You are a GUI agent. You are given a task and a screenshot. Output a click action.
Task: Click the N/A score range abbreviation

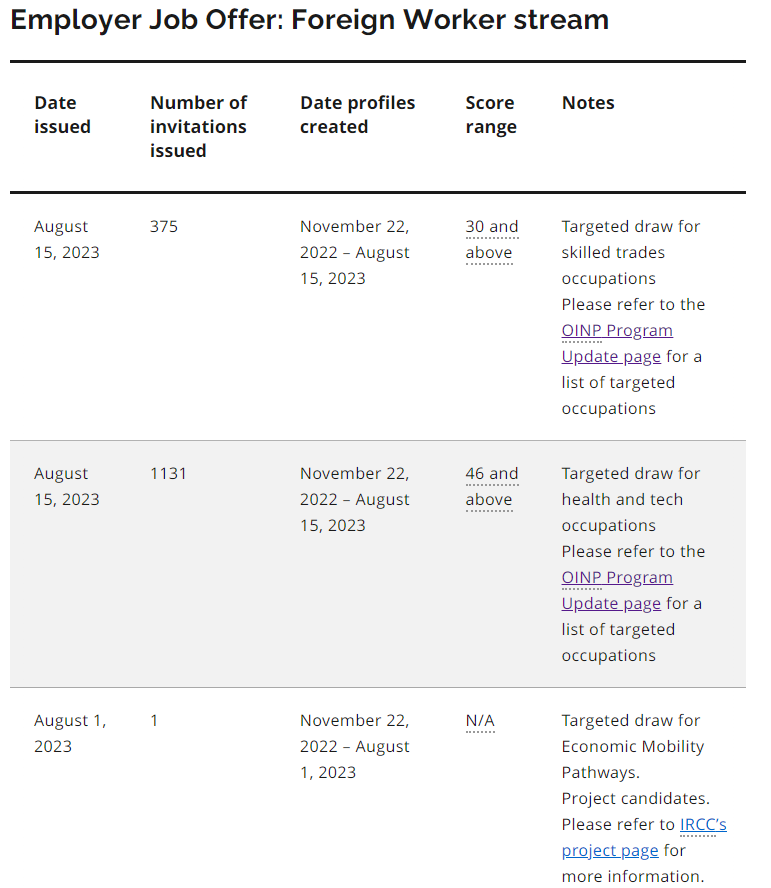pyautogui.click(x=480, y=720)
